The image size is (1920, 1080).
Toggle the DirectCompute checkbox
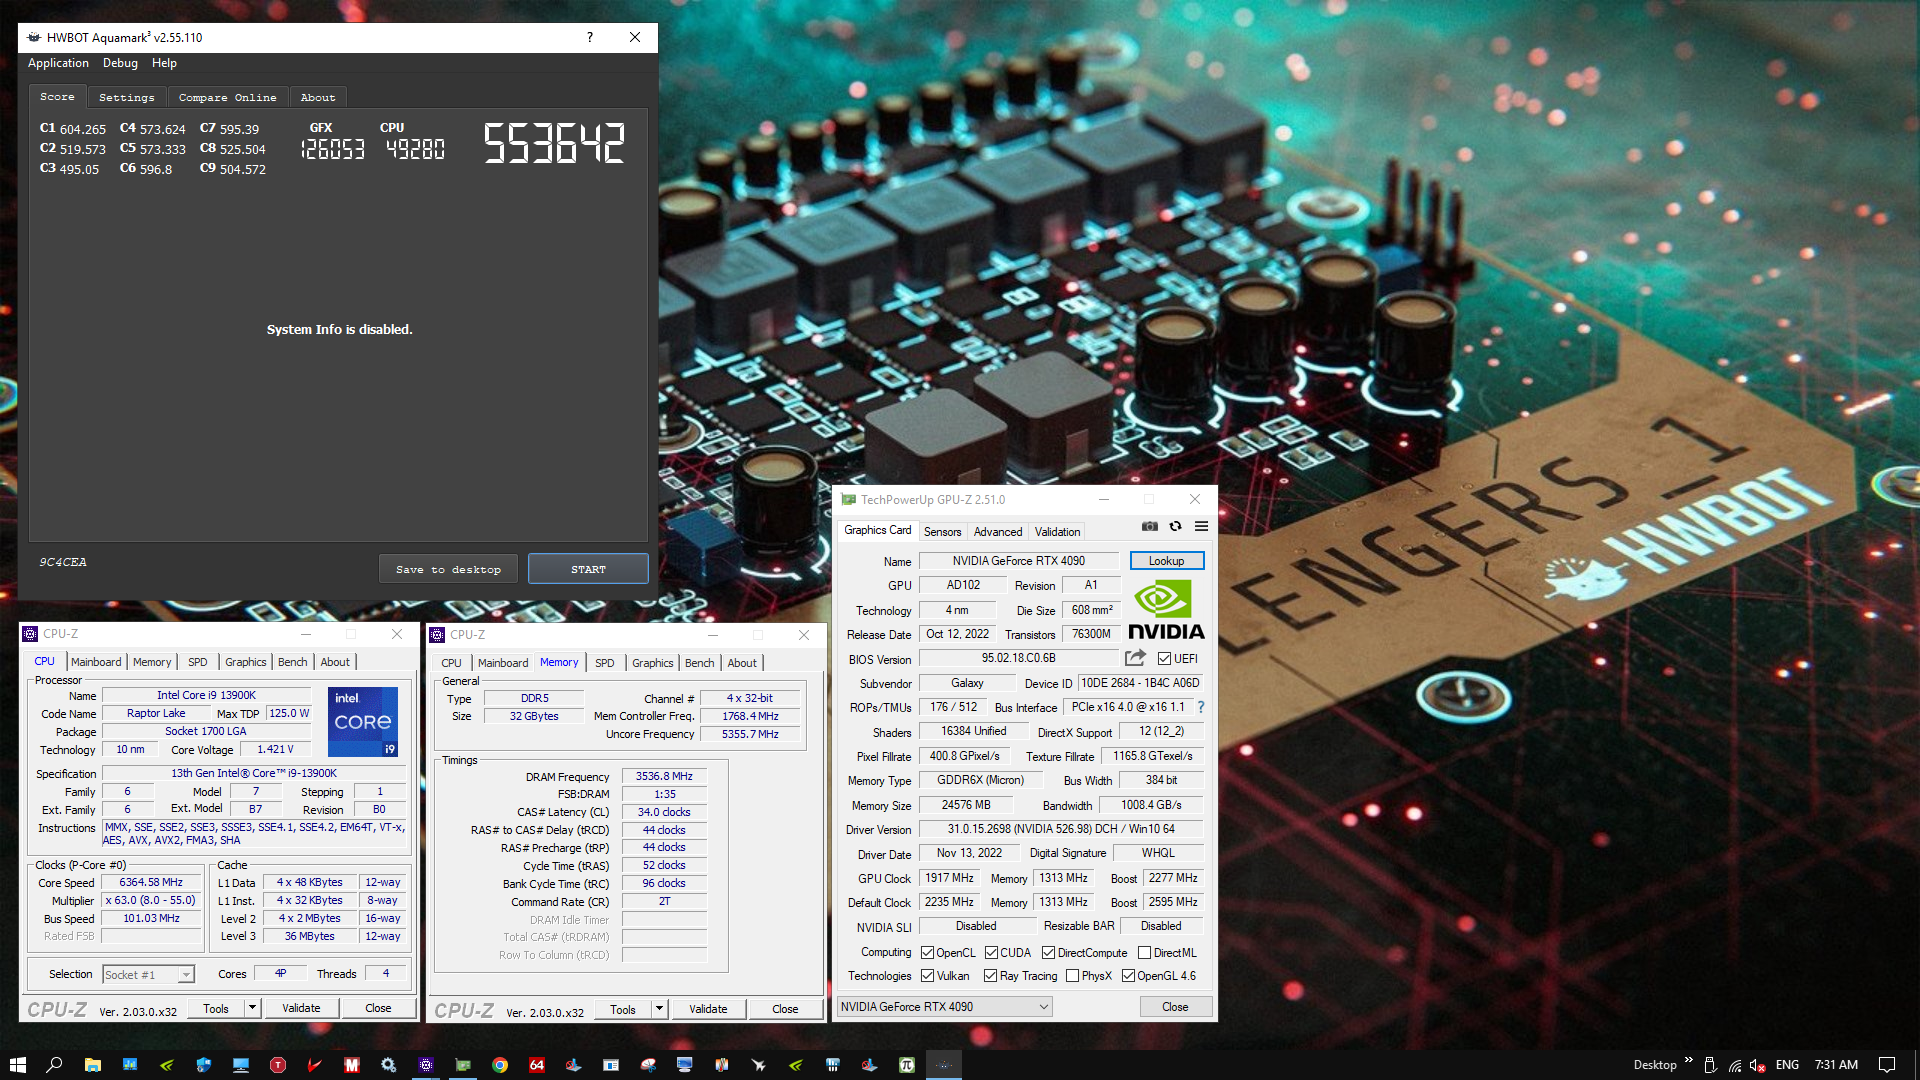[1049, 953]
